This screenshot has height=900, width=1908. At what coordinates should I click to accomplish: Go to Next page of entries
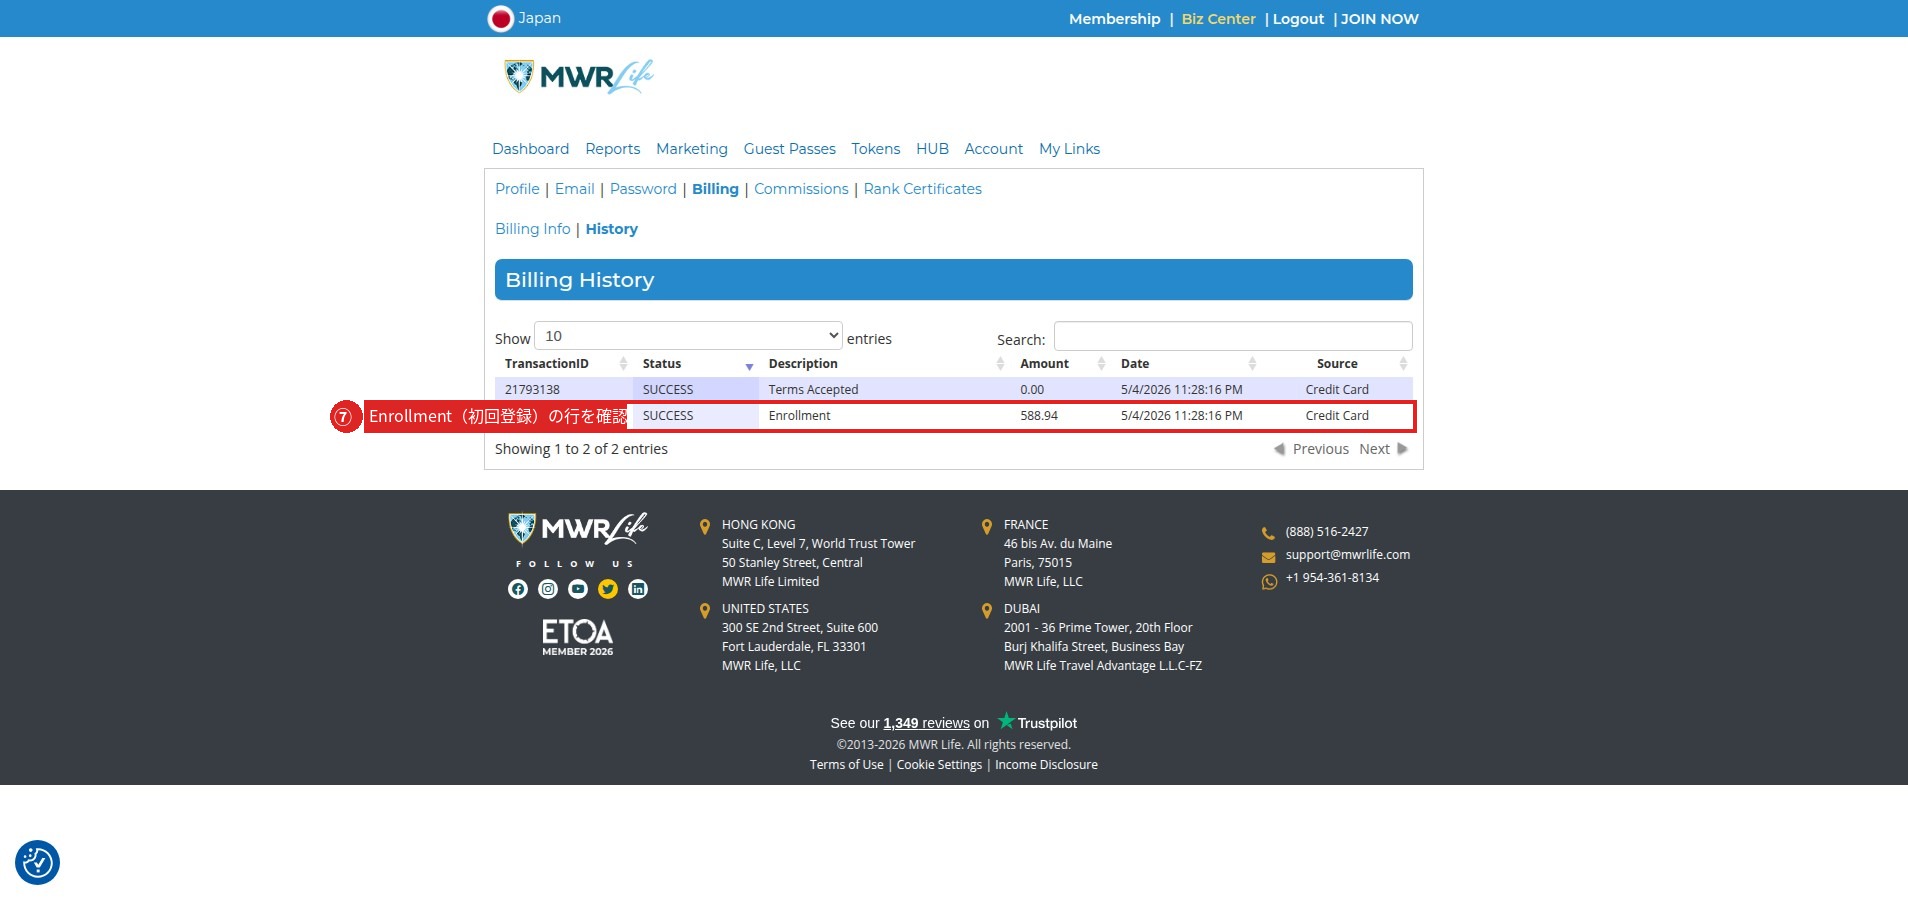click(x=1383, y=449)
